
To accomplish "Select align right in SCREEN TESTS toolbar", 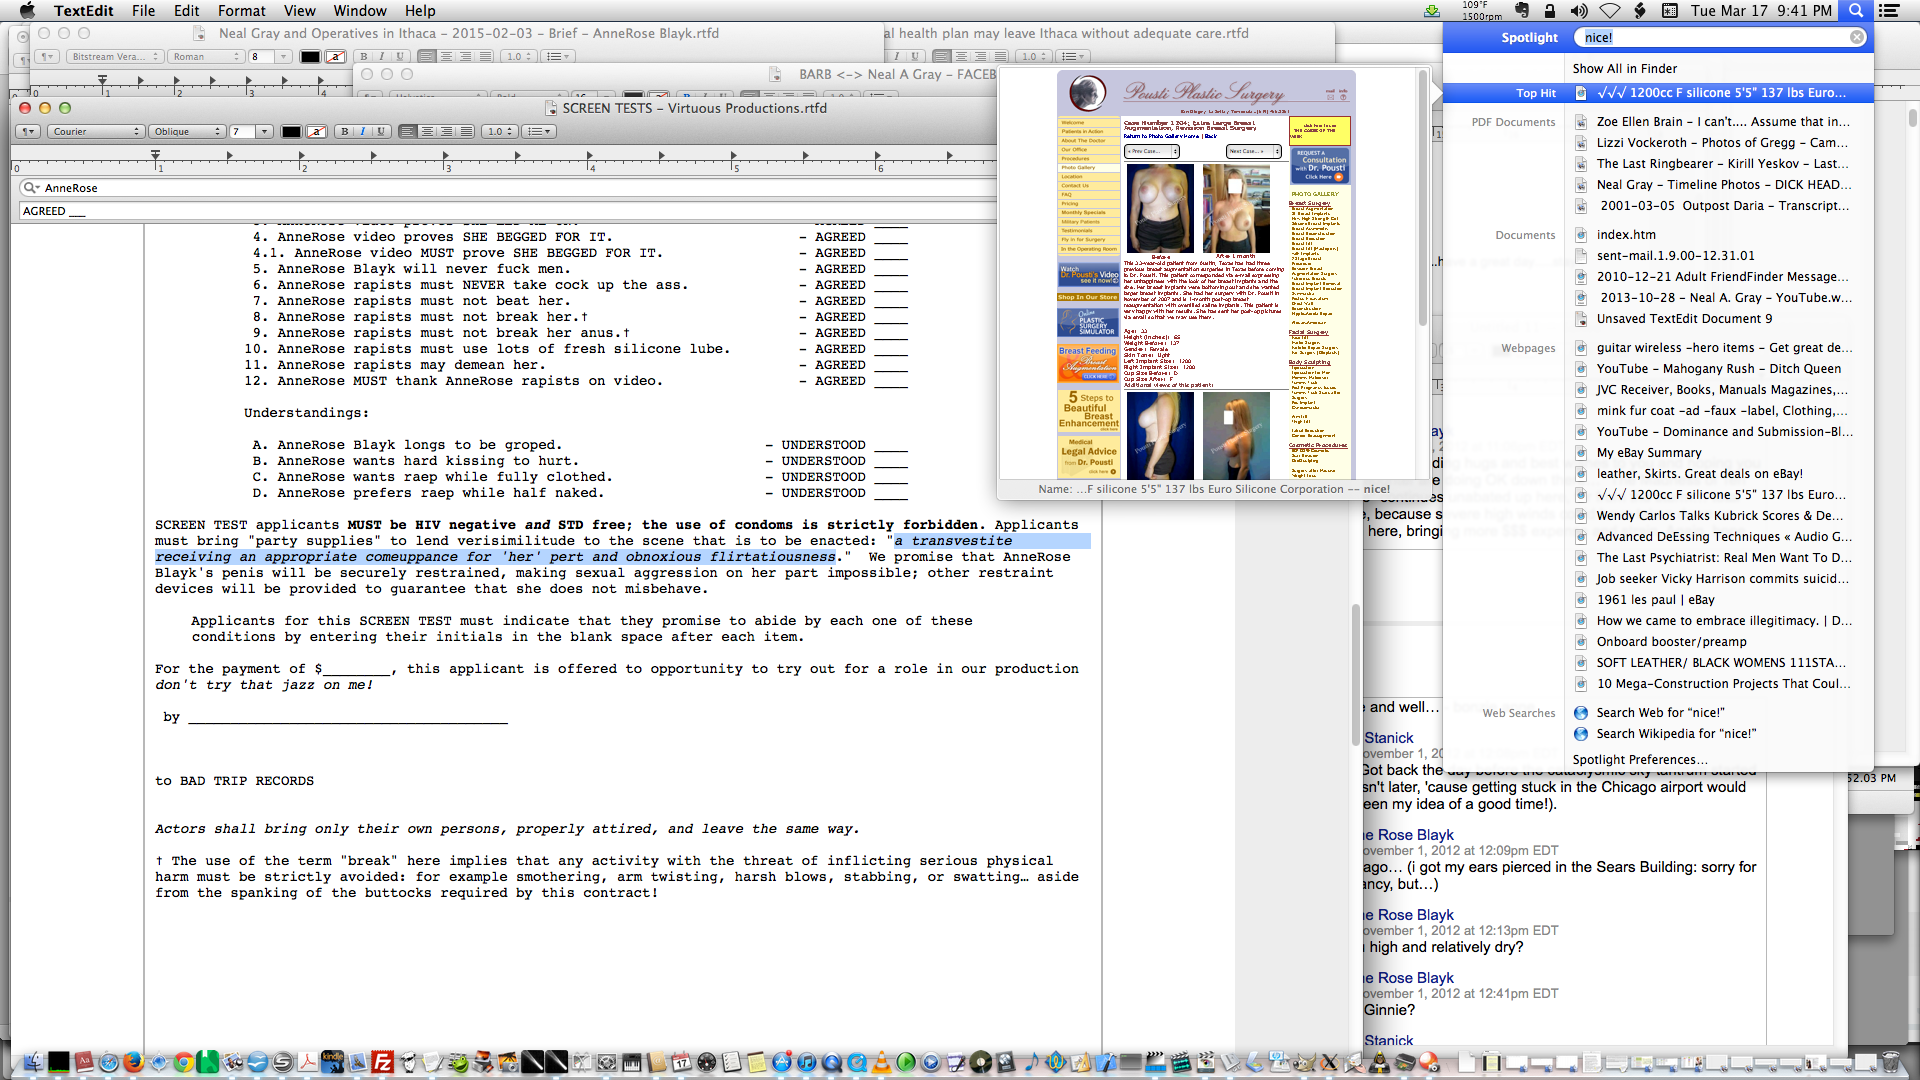I will (446, 131).
